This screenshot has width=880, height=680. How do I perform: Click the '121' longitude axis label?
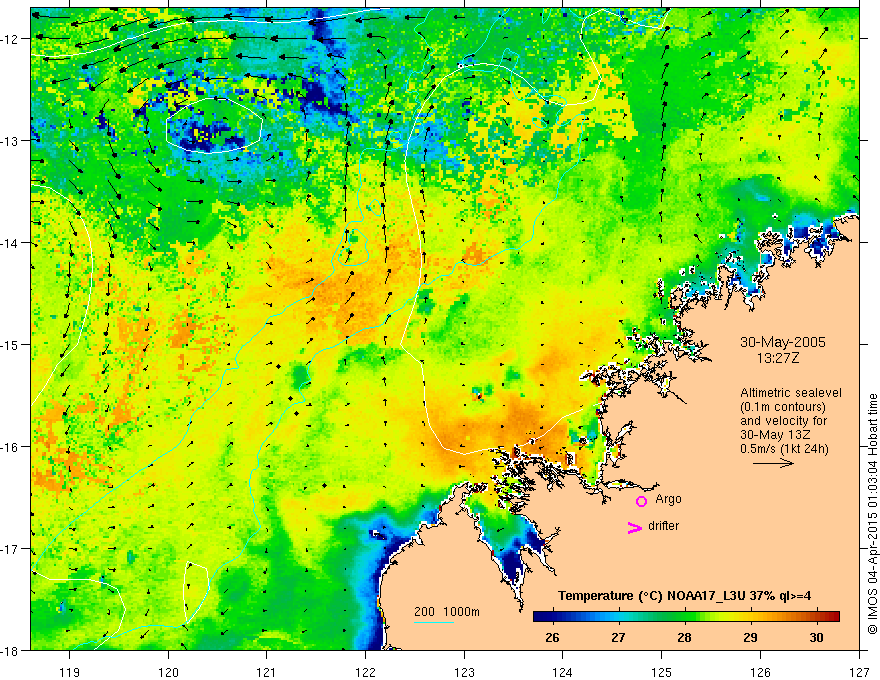tap(267, 672)
